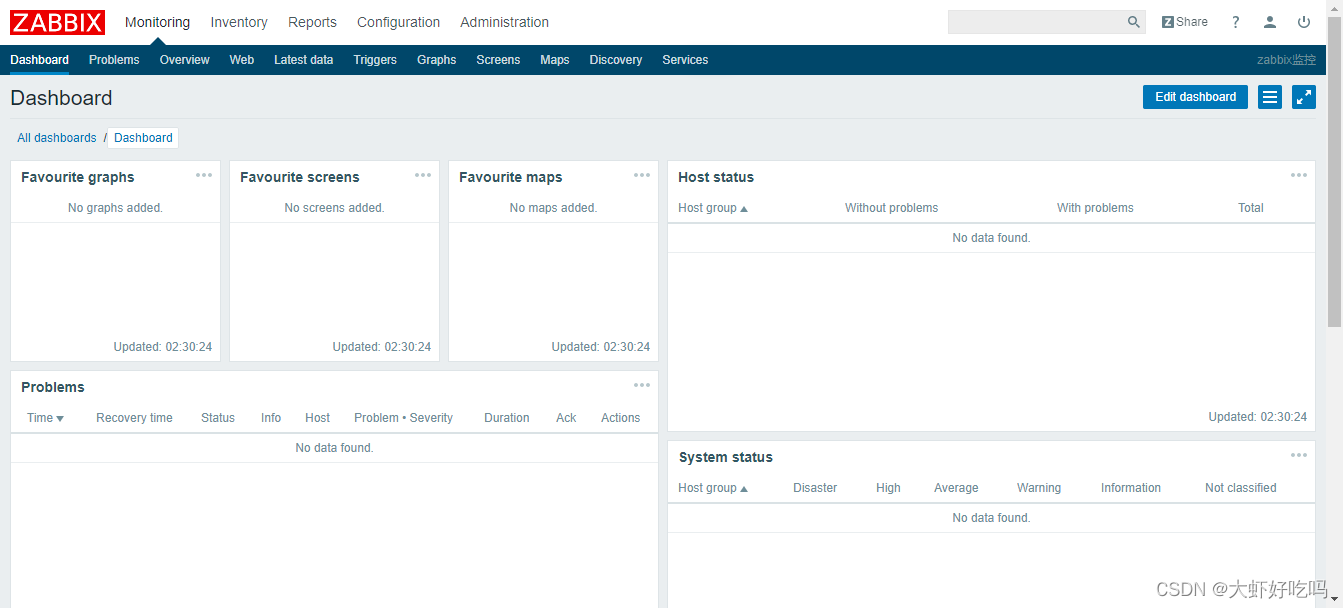Image resolution: width=1343 pixels, height=608 pixels.
Task: Click the 'No graphs added.' text
Action: (x=115, y=208)
